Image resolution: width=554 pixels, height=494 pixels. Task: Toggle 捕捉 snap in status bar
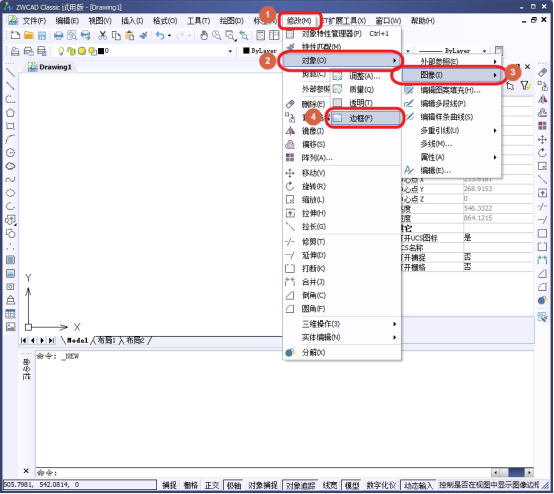pos(169,485)
